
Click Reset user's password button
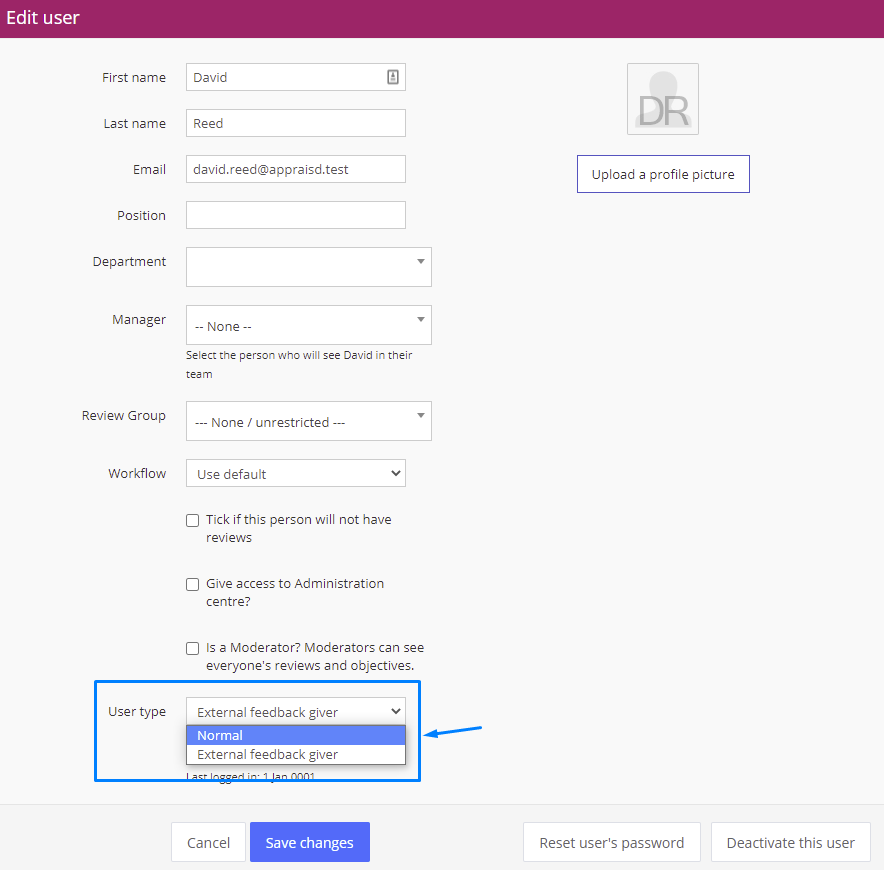611,842
